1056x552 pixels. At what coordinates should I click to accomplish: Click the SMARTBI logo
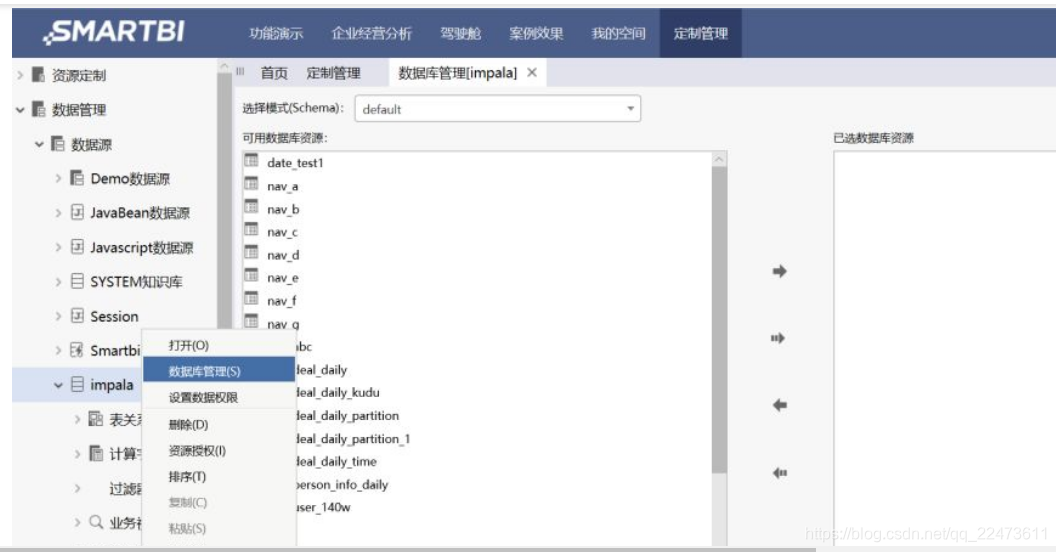113,32
